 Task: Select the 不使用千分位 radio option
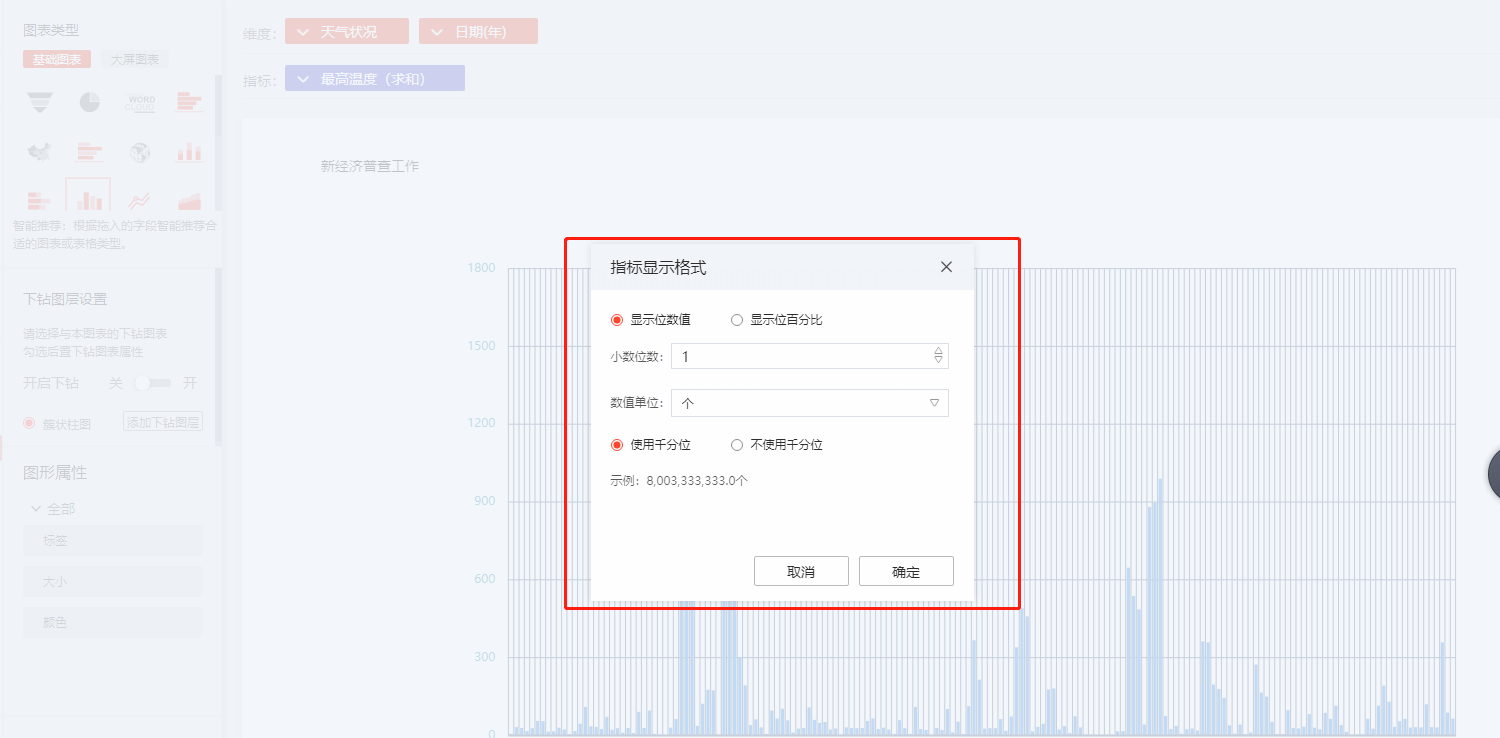click(x=737, y=445)
